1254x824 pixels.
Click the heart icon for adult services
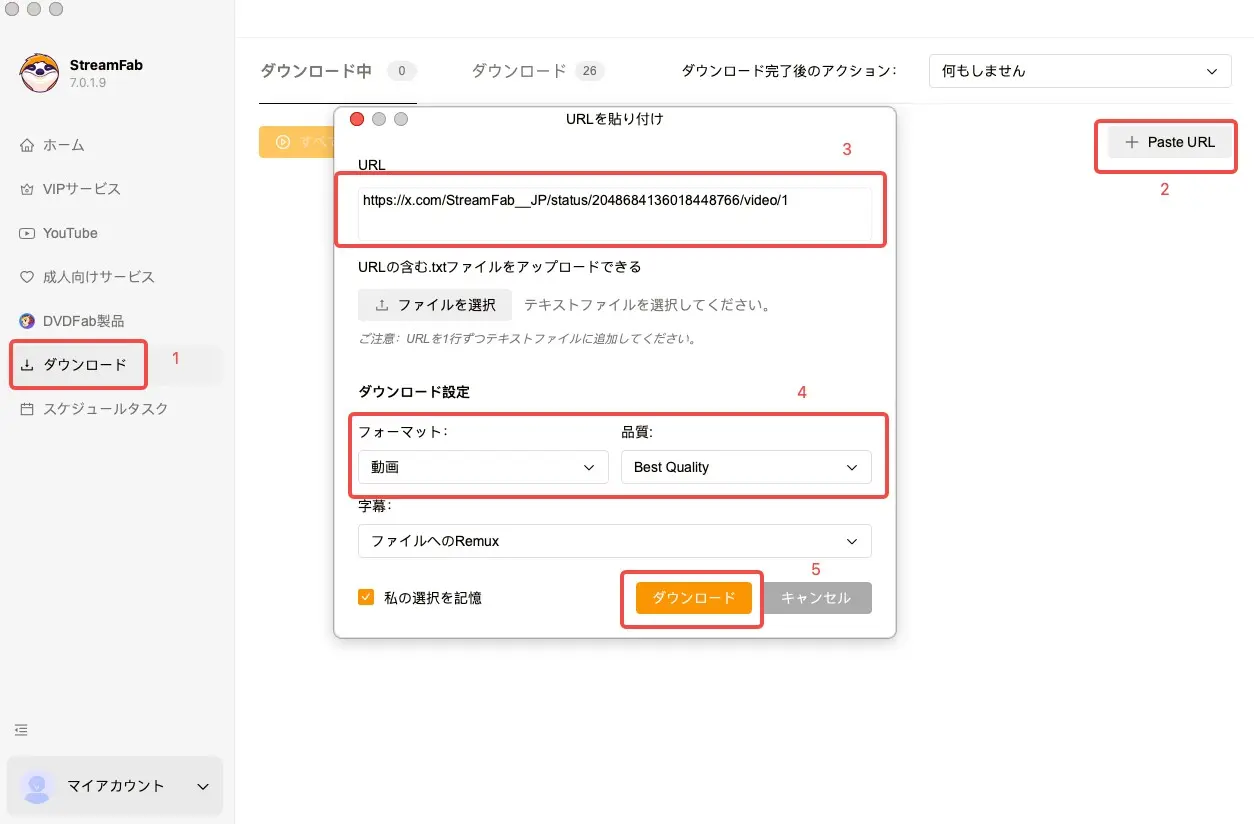(27, 277)
